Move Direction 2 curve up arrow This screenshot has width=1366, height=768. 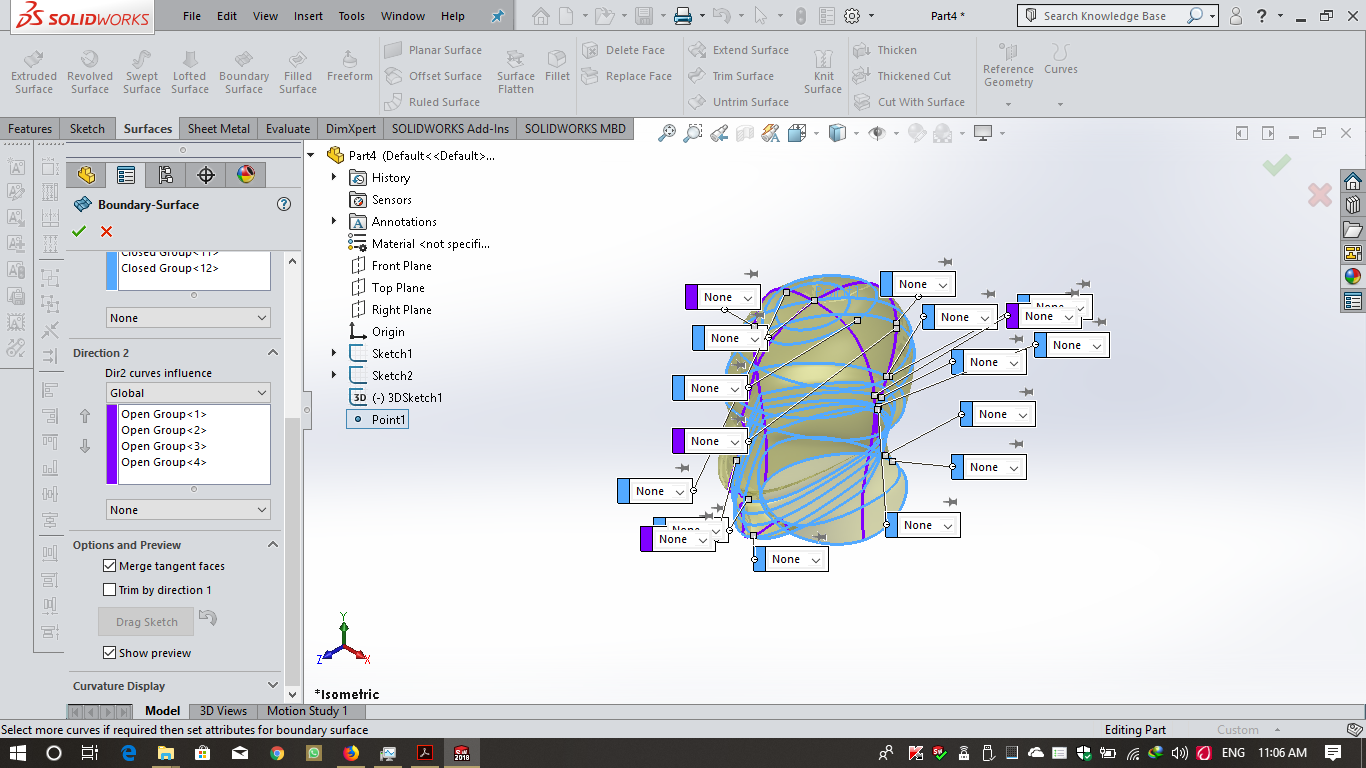click(x=85, y=416)
